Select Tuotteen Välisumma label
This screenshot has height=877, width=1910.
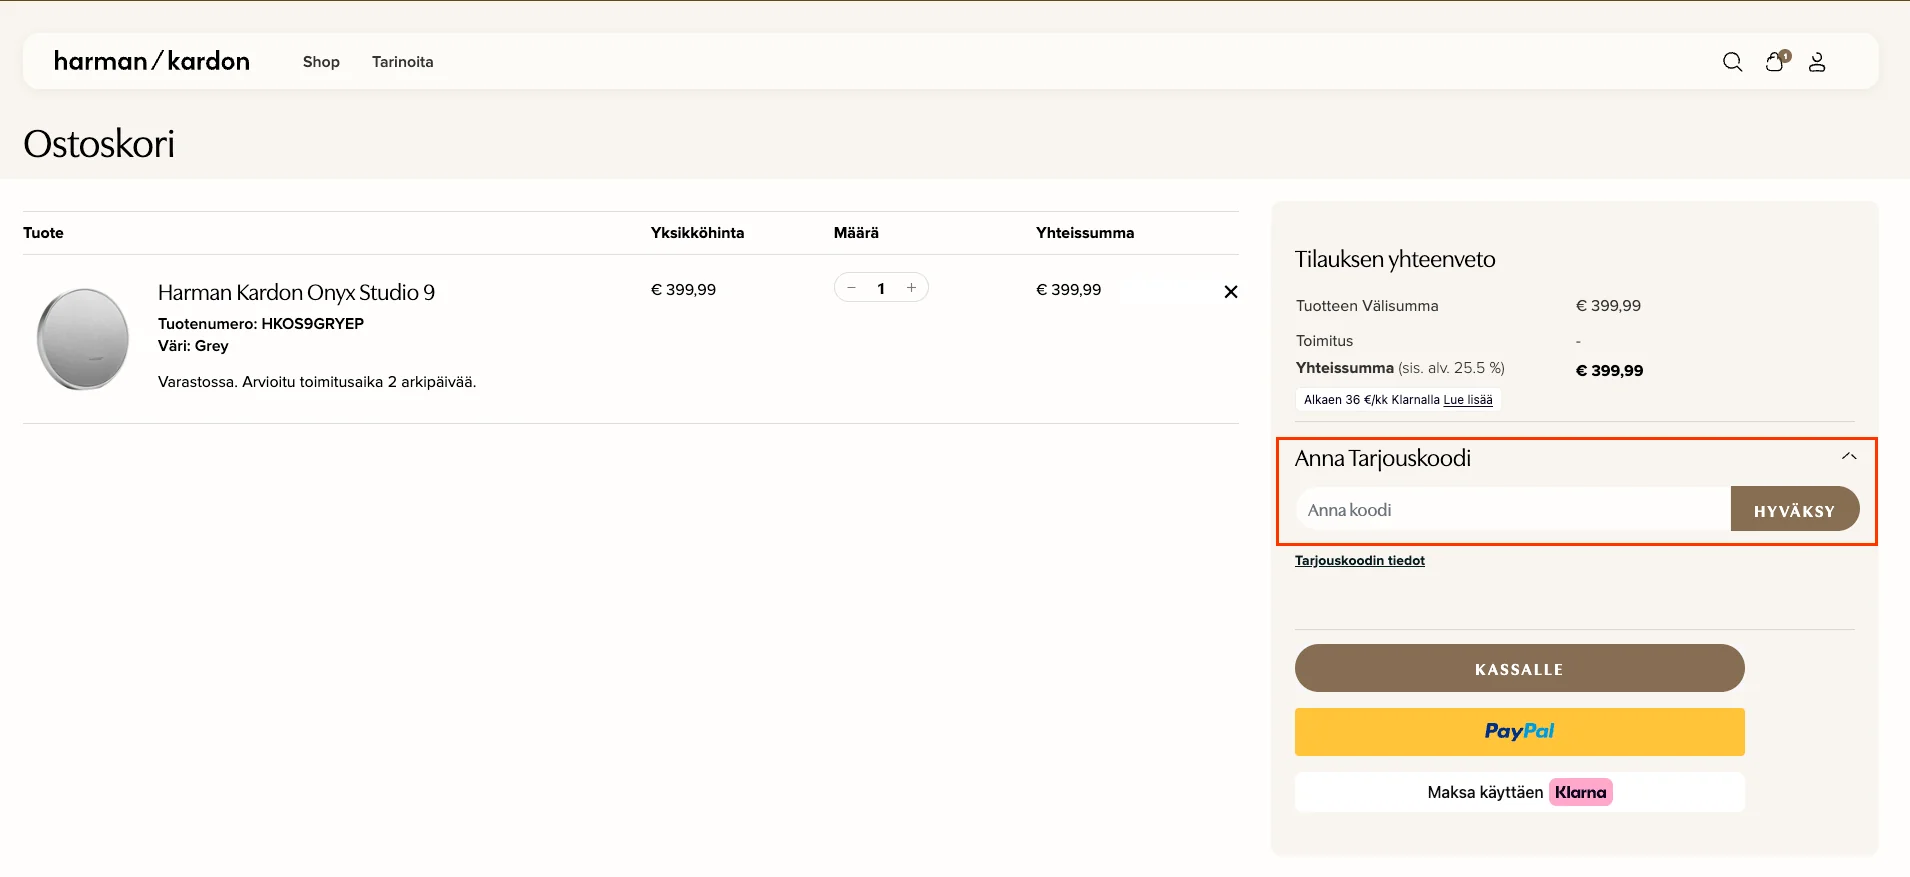1367,306
